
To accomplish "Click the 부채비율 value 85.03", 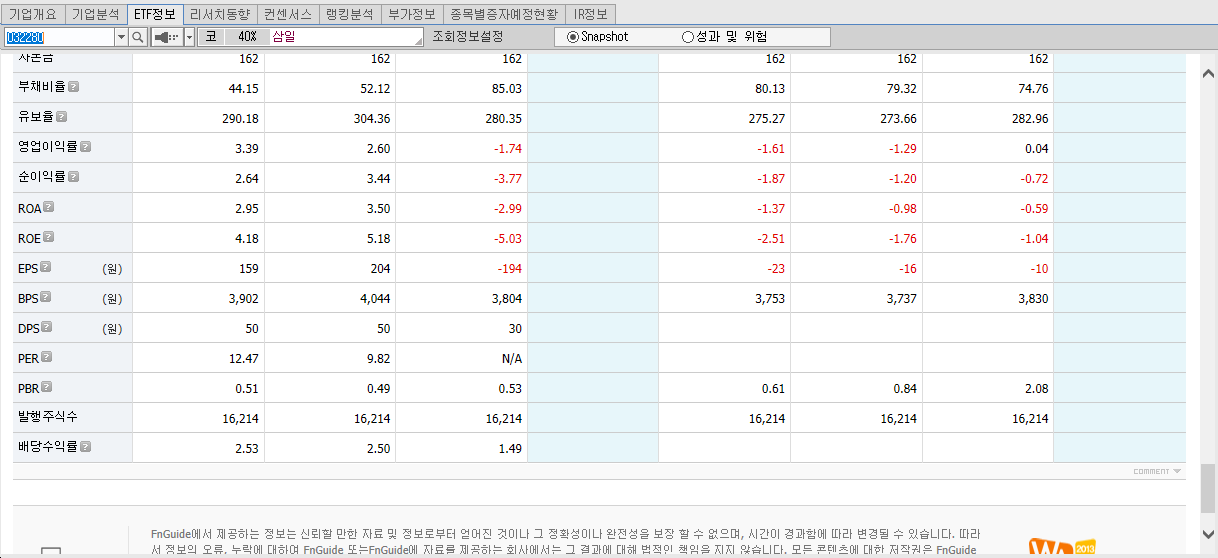I will point(507,89).
